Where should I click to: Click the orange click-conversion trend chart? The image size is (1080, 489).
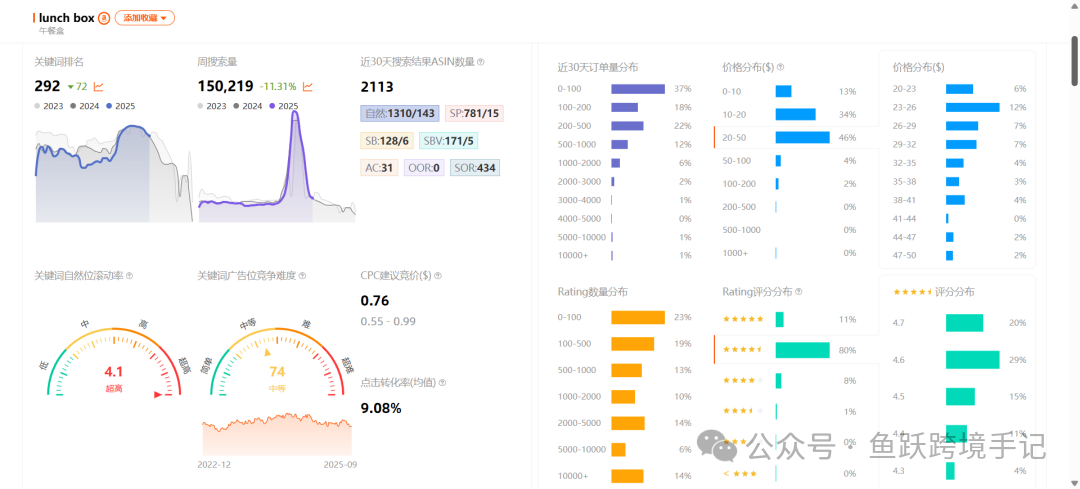[x=277, y=433]
